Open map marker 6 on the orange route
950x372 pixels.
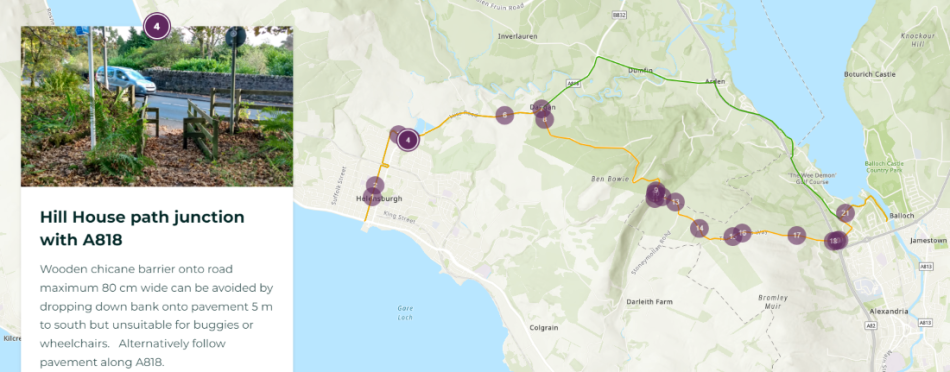pos(505,115)
